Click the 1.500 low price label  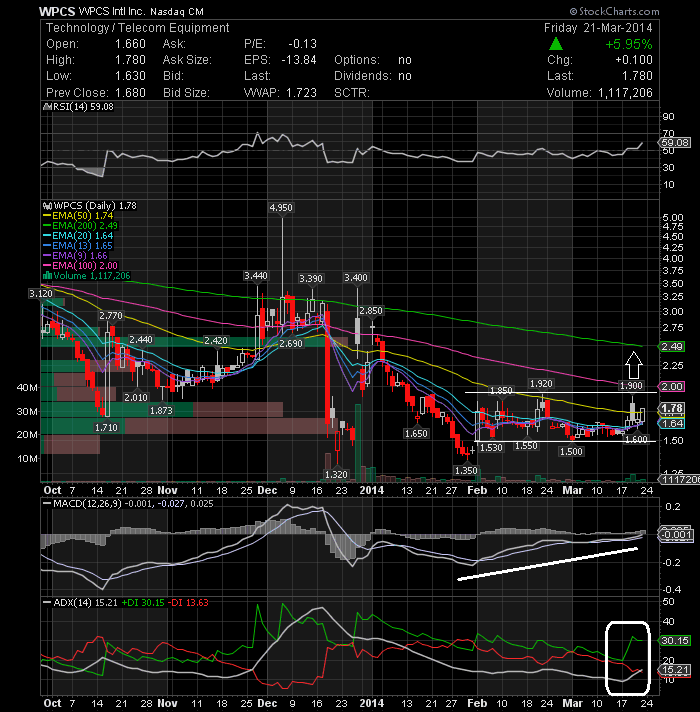[571, 451]
